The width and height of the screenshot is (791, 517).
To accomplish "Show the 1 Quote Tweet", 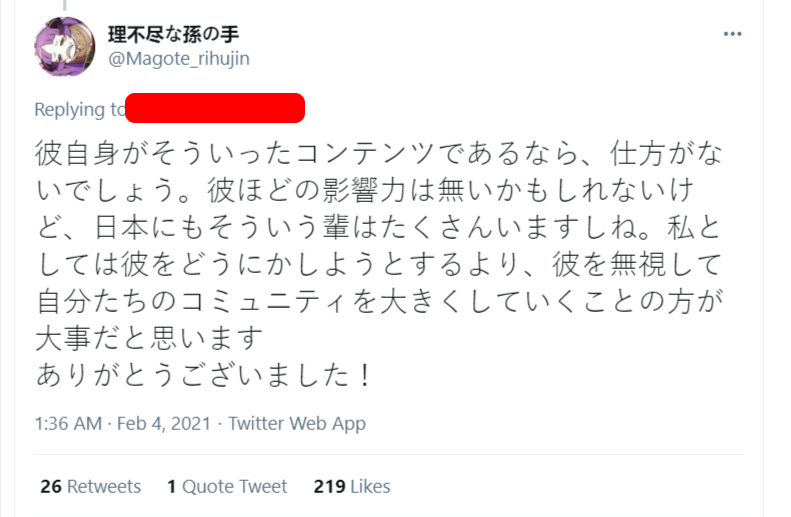I will (x=227, y=487).
